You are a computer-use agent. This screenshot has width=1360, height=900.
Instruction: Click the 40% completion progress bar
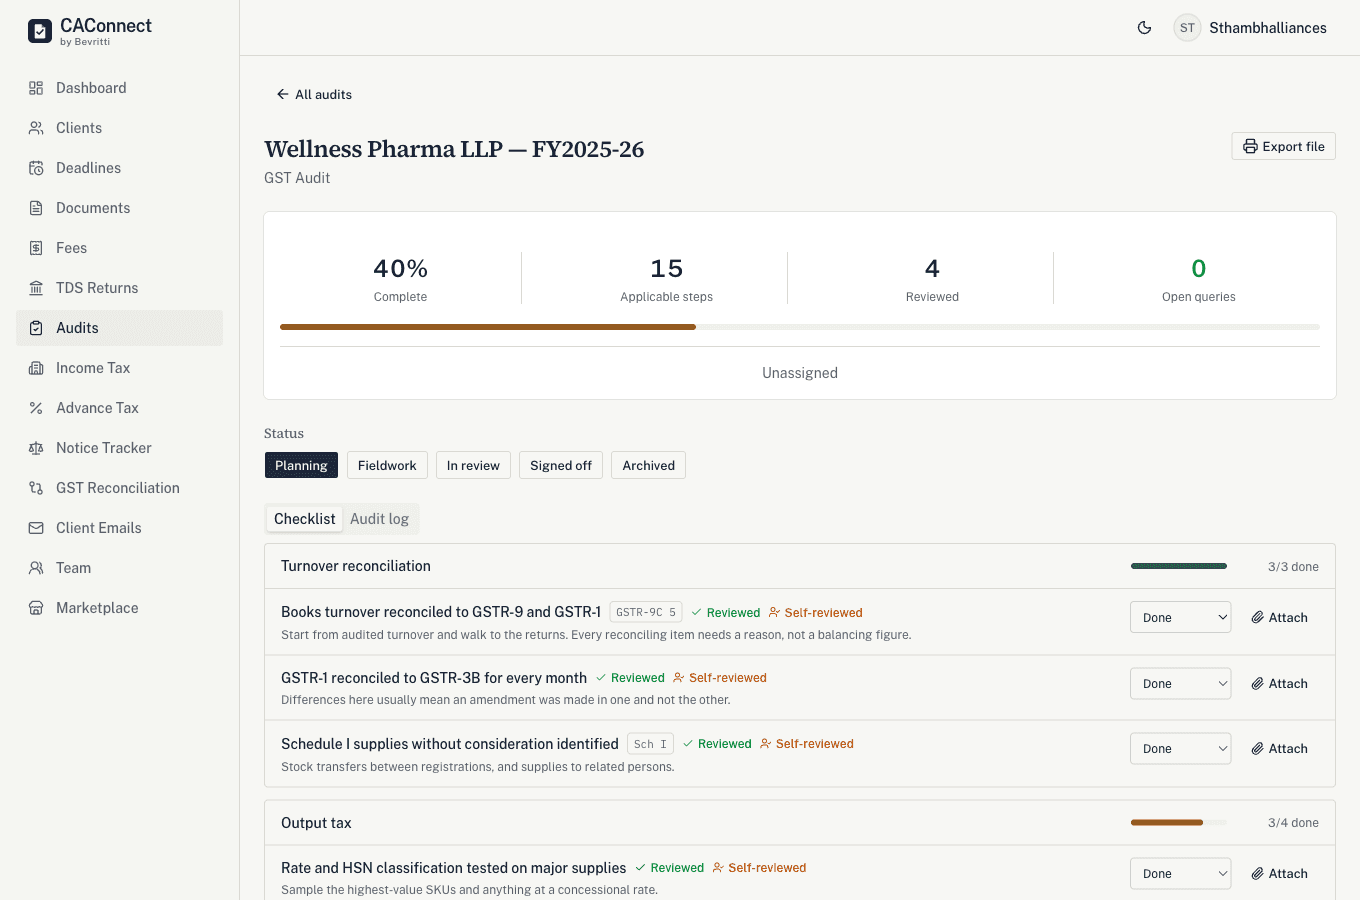800,327
